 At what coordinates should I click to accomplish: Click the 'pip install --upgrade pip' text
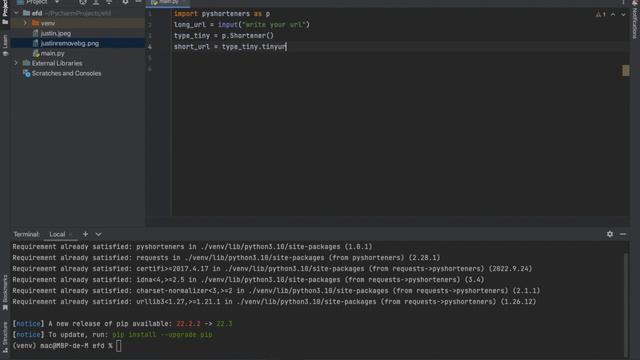(162, 335)
